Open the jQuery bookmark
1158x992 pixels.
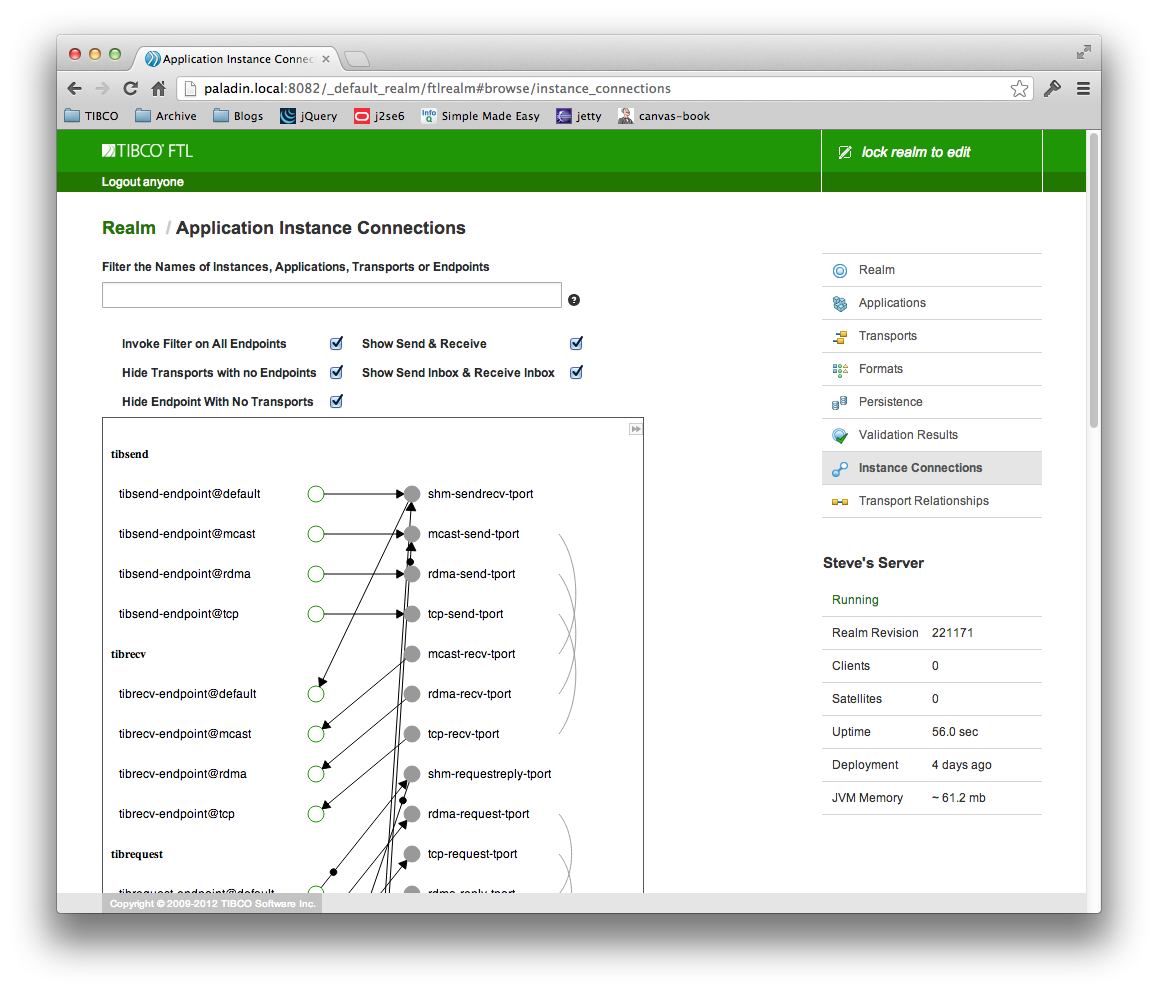tap(309, 116)
